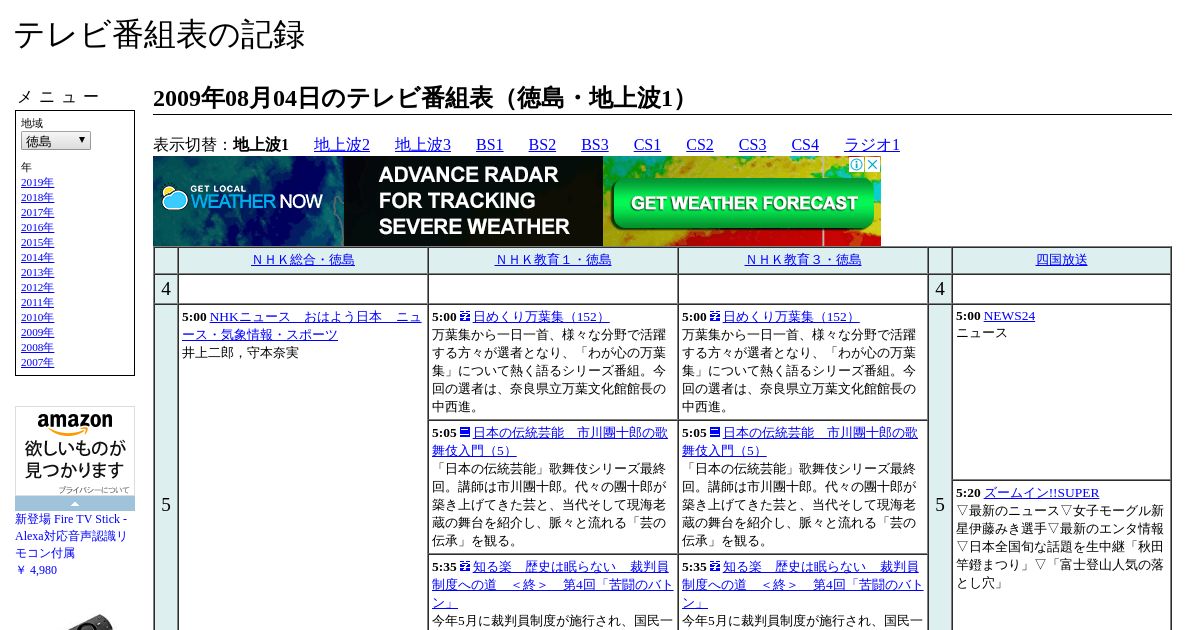Viewport: 1200px width, 630px height.
Task: Open the ad info icon on weather banner
Action: coord(857,165)
